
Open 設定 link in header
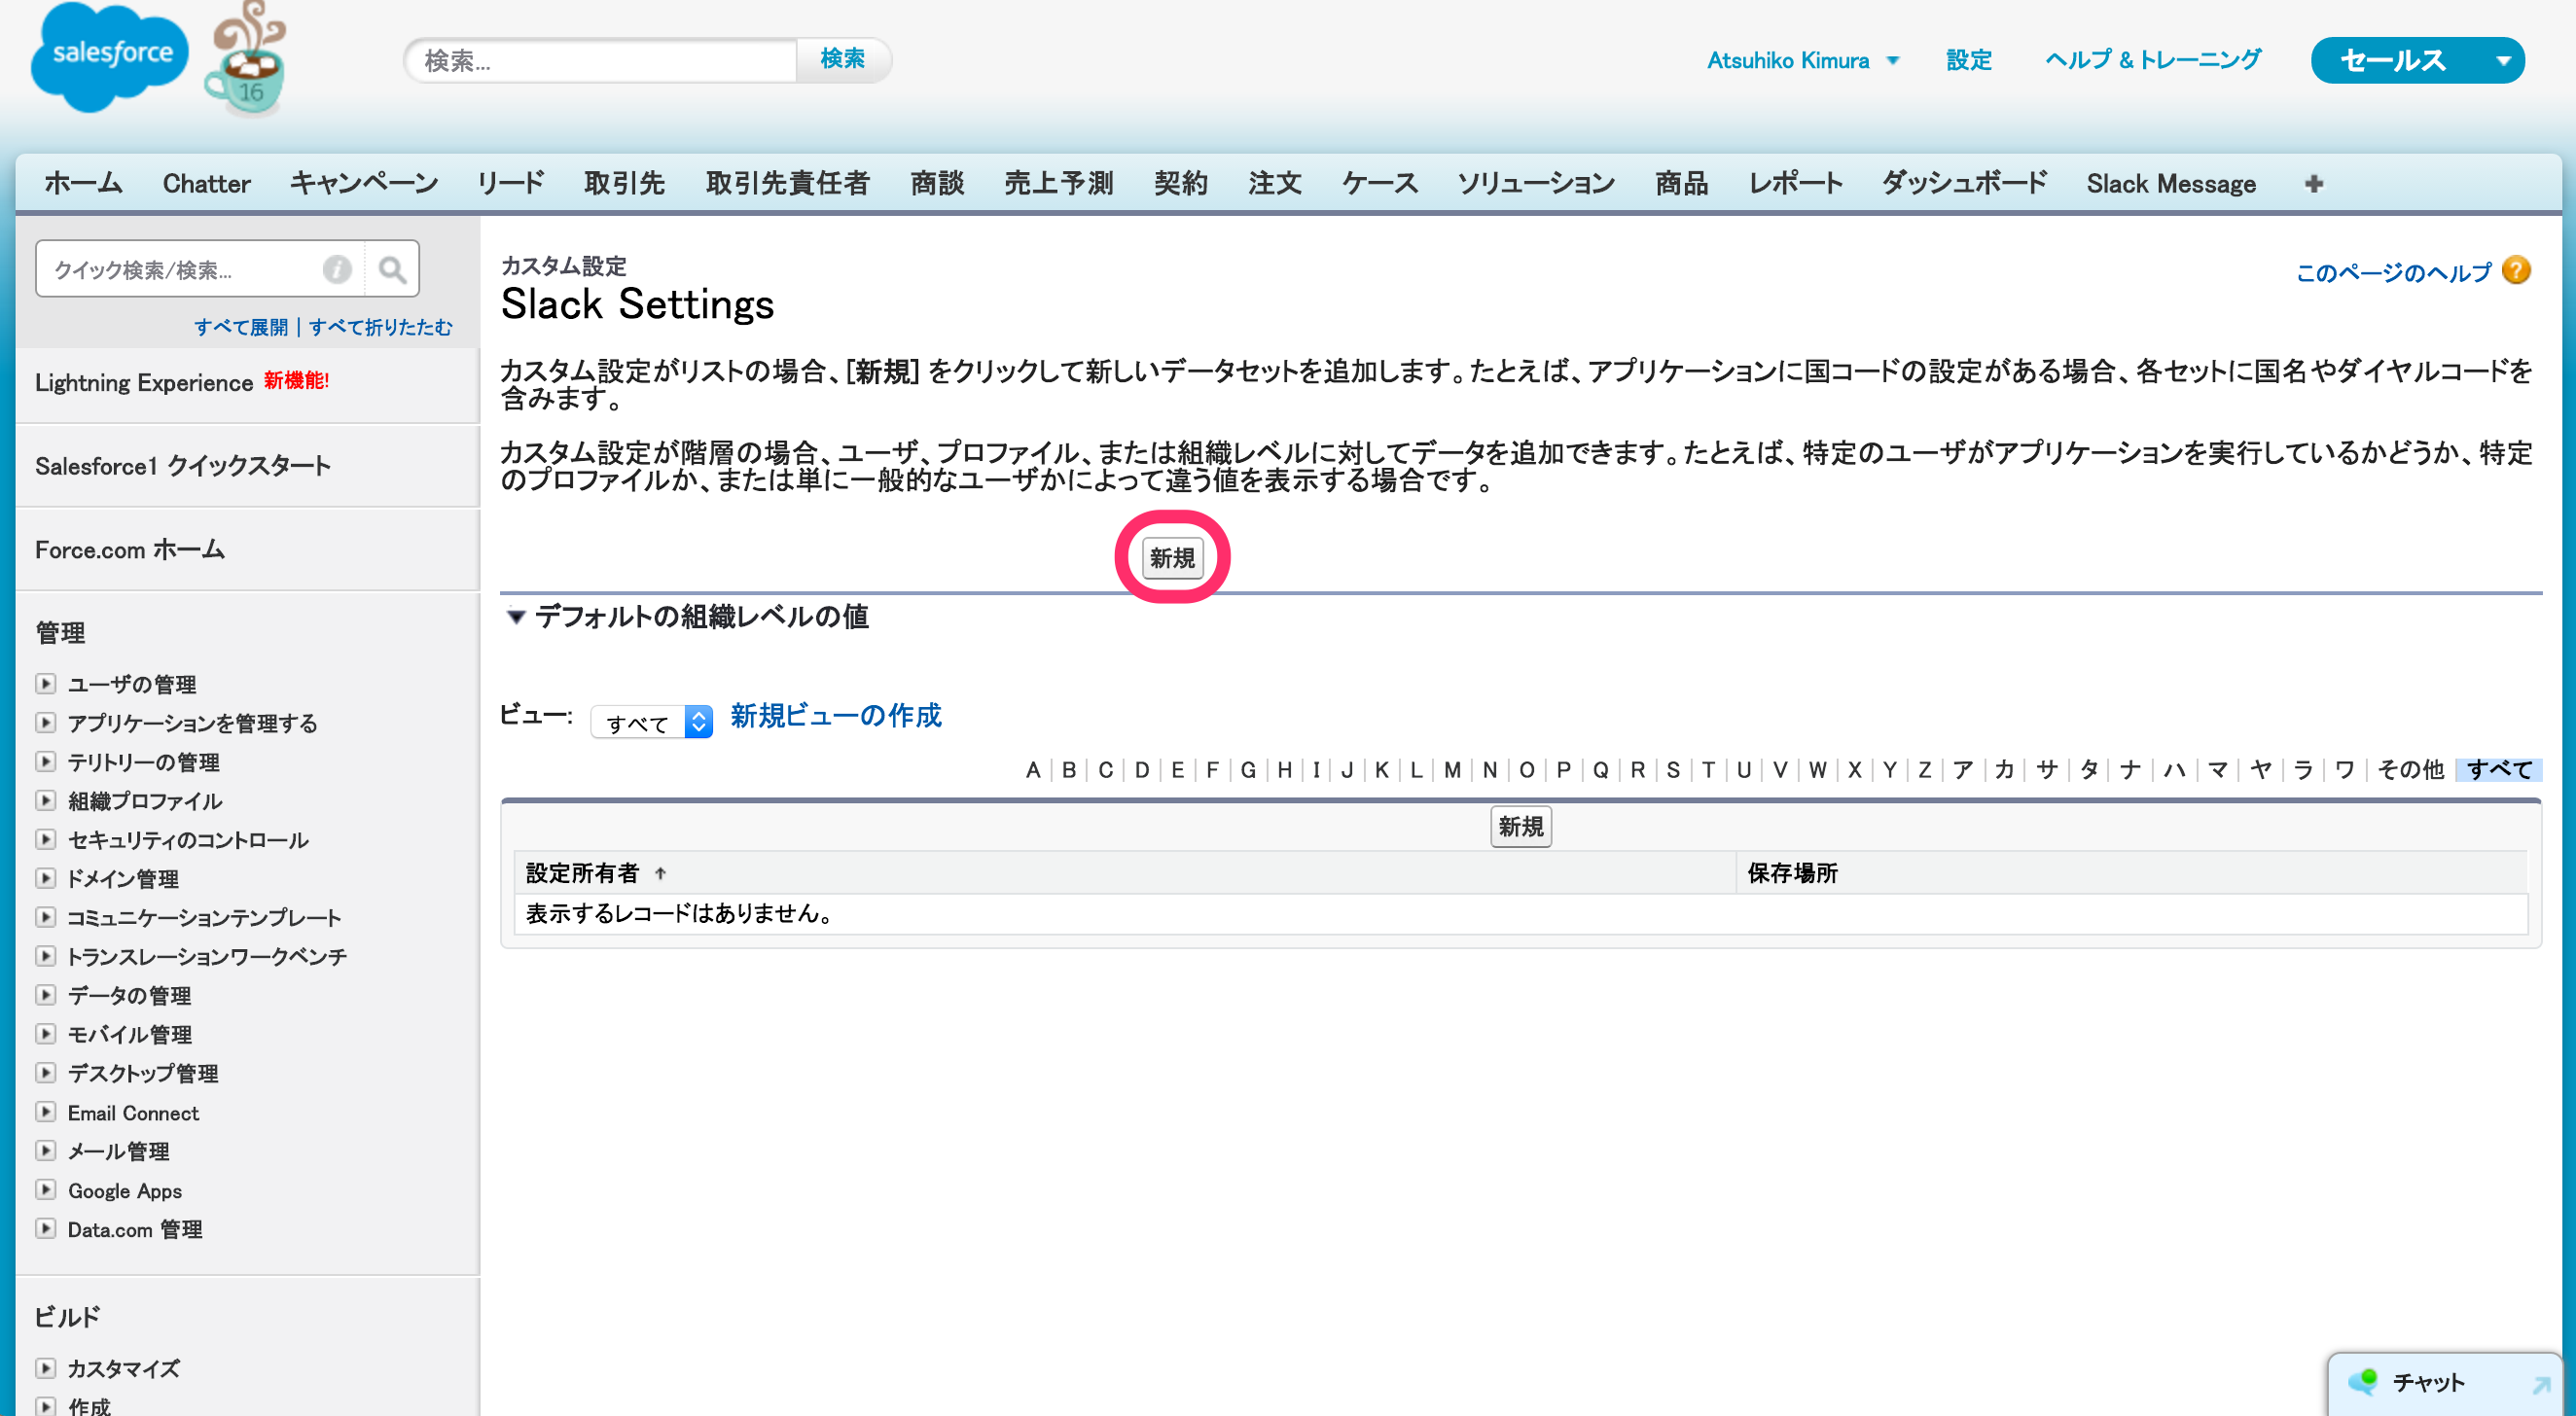(1969, 61)
